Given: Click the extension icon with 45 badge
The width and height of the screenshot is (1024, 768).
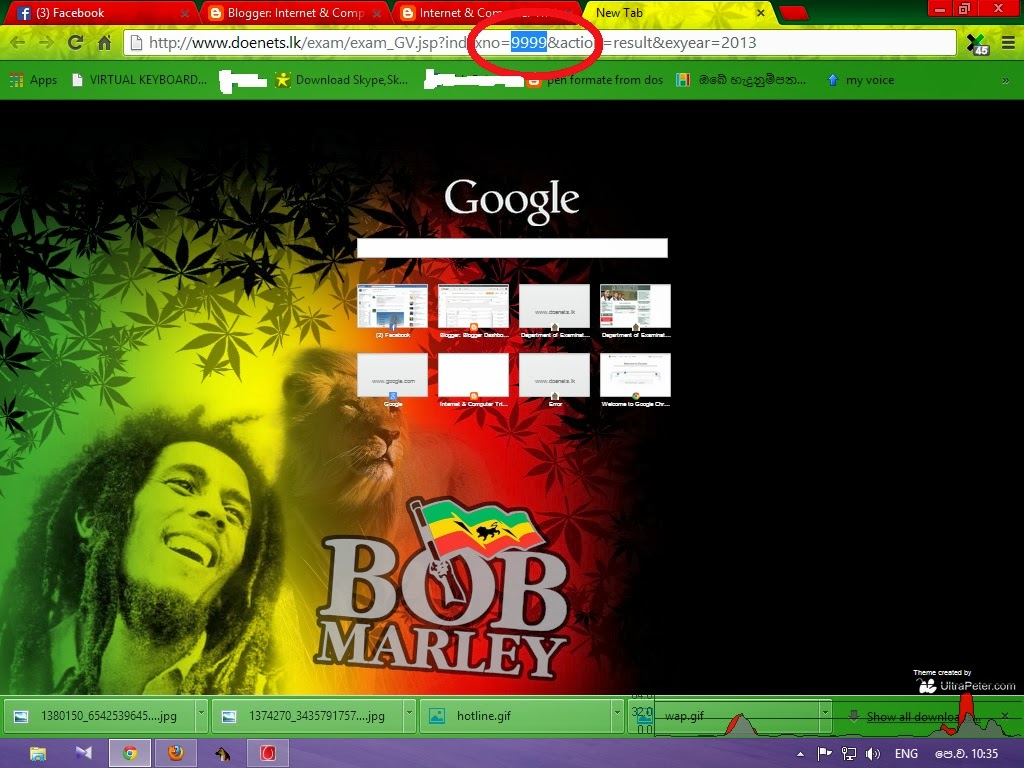Looking at the screenshot, I should click(x=978, y=44).
